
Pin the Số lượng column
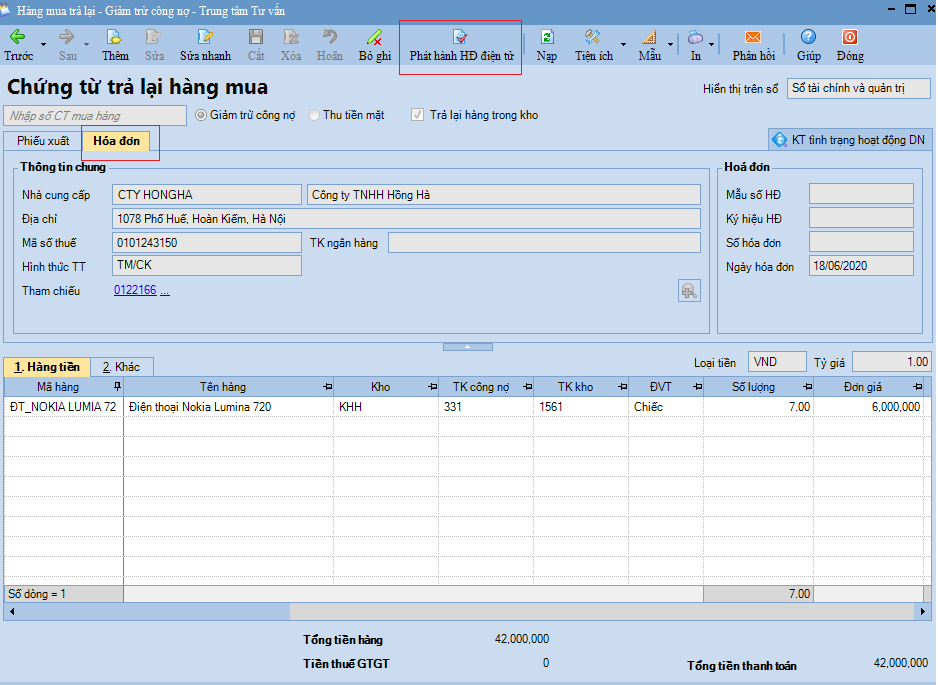tap(807, 387)
